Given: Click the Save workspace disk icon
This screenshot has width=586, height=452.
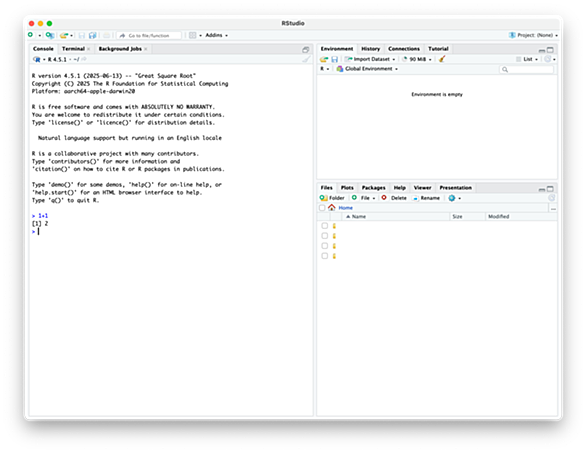Looking at the screenshot, I should point(335,59).
